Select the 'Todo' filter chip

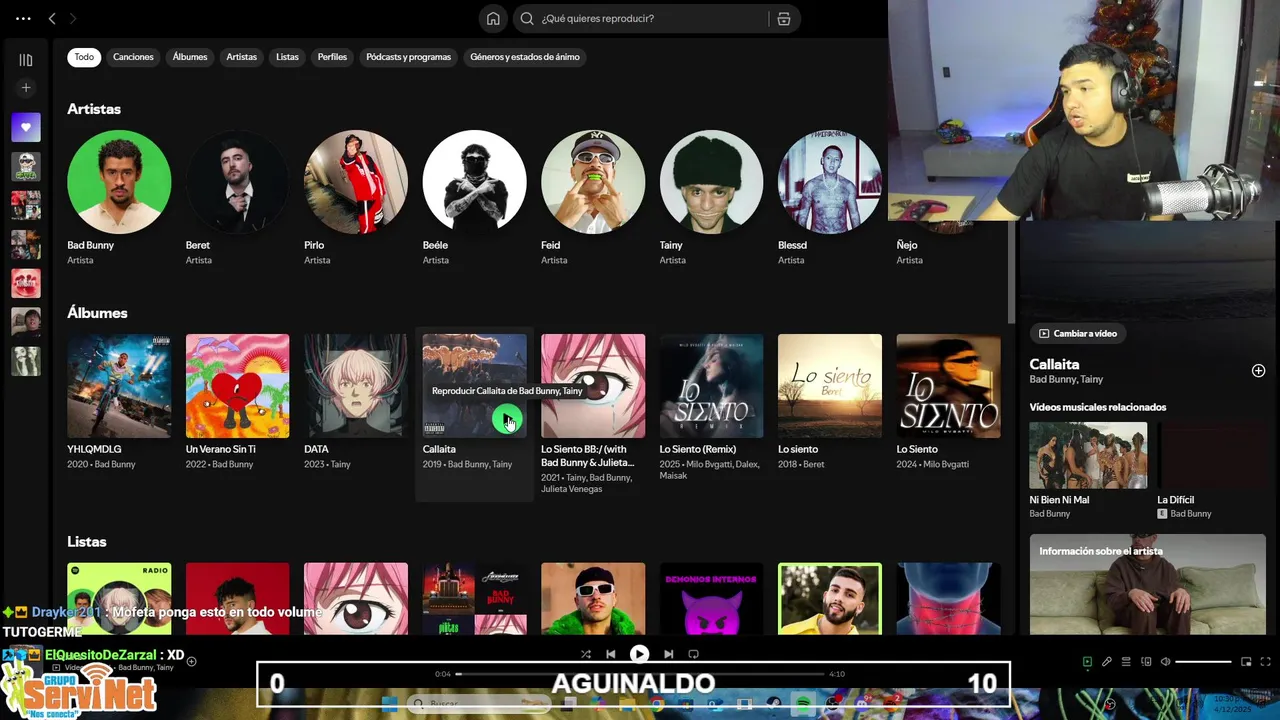[84, 57]
